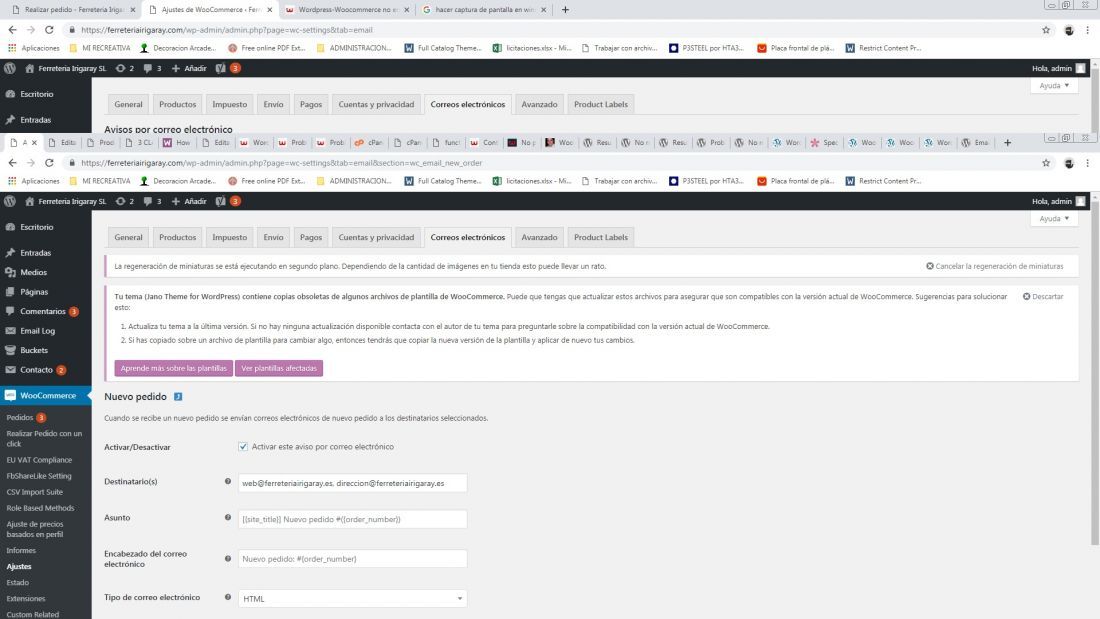This screenshot has height=619, width=1100.
Task: Open General tab in lower window
Action: point(128,237)
